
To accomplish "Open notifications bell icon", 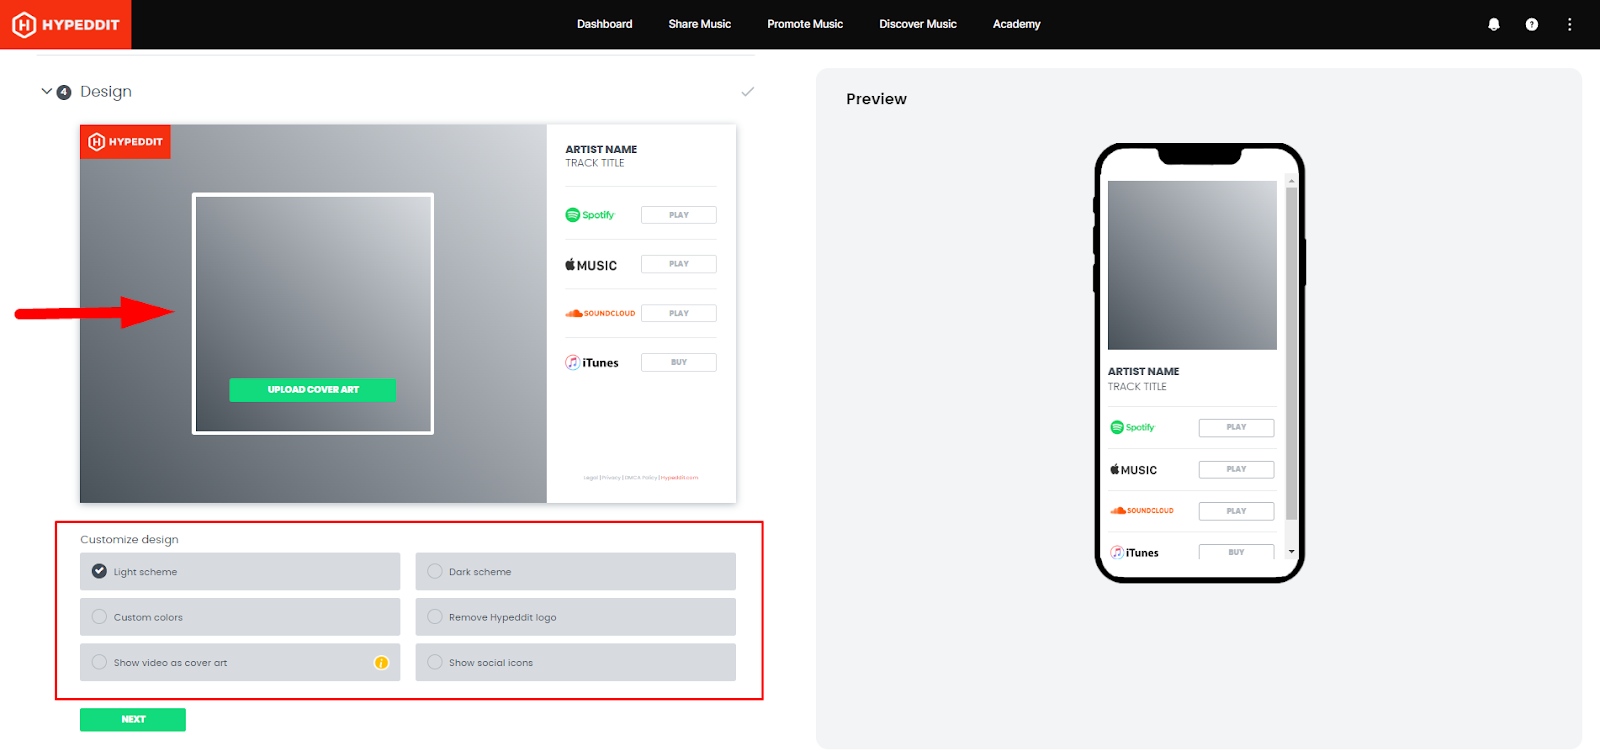I will 1493,24.
